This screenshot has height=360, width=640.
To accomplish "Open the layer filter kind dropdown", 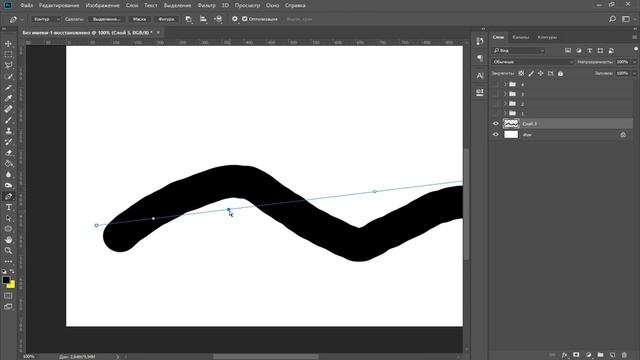I will tap(518, 51).
